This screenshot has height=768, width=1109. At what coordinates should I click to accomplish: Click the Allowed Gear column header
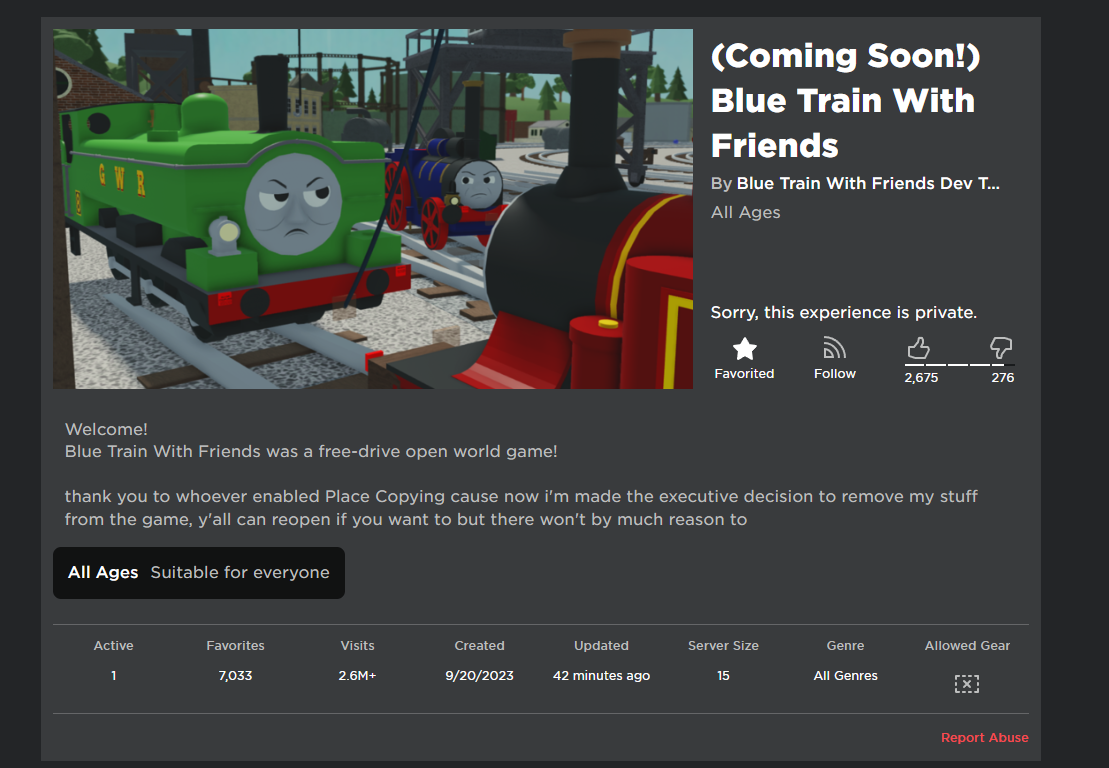pyautogui.click(x=967, y=646)
